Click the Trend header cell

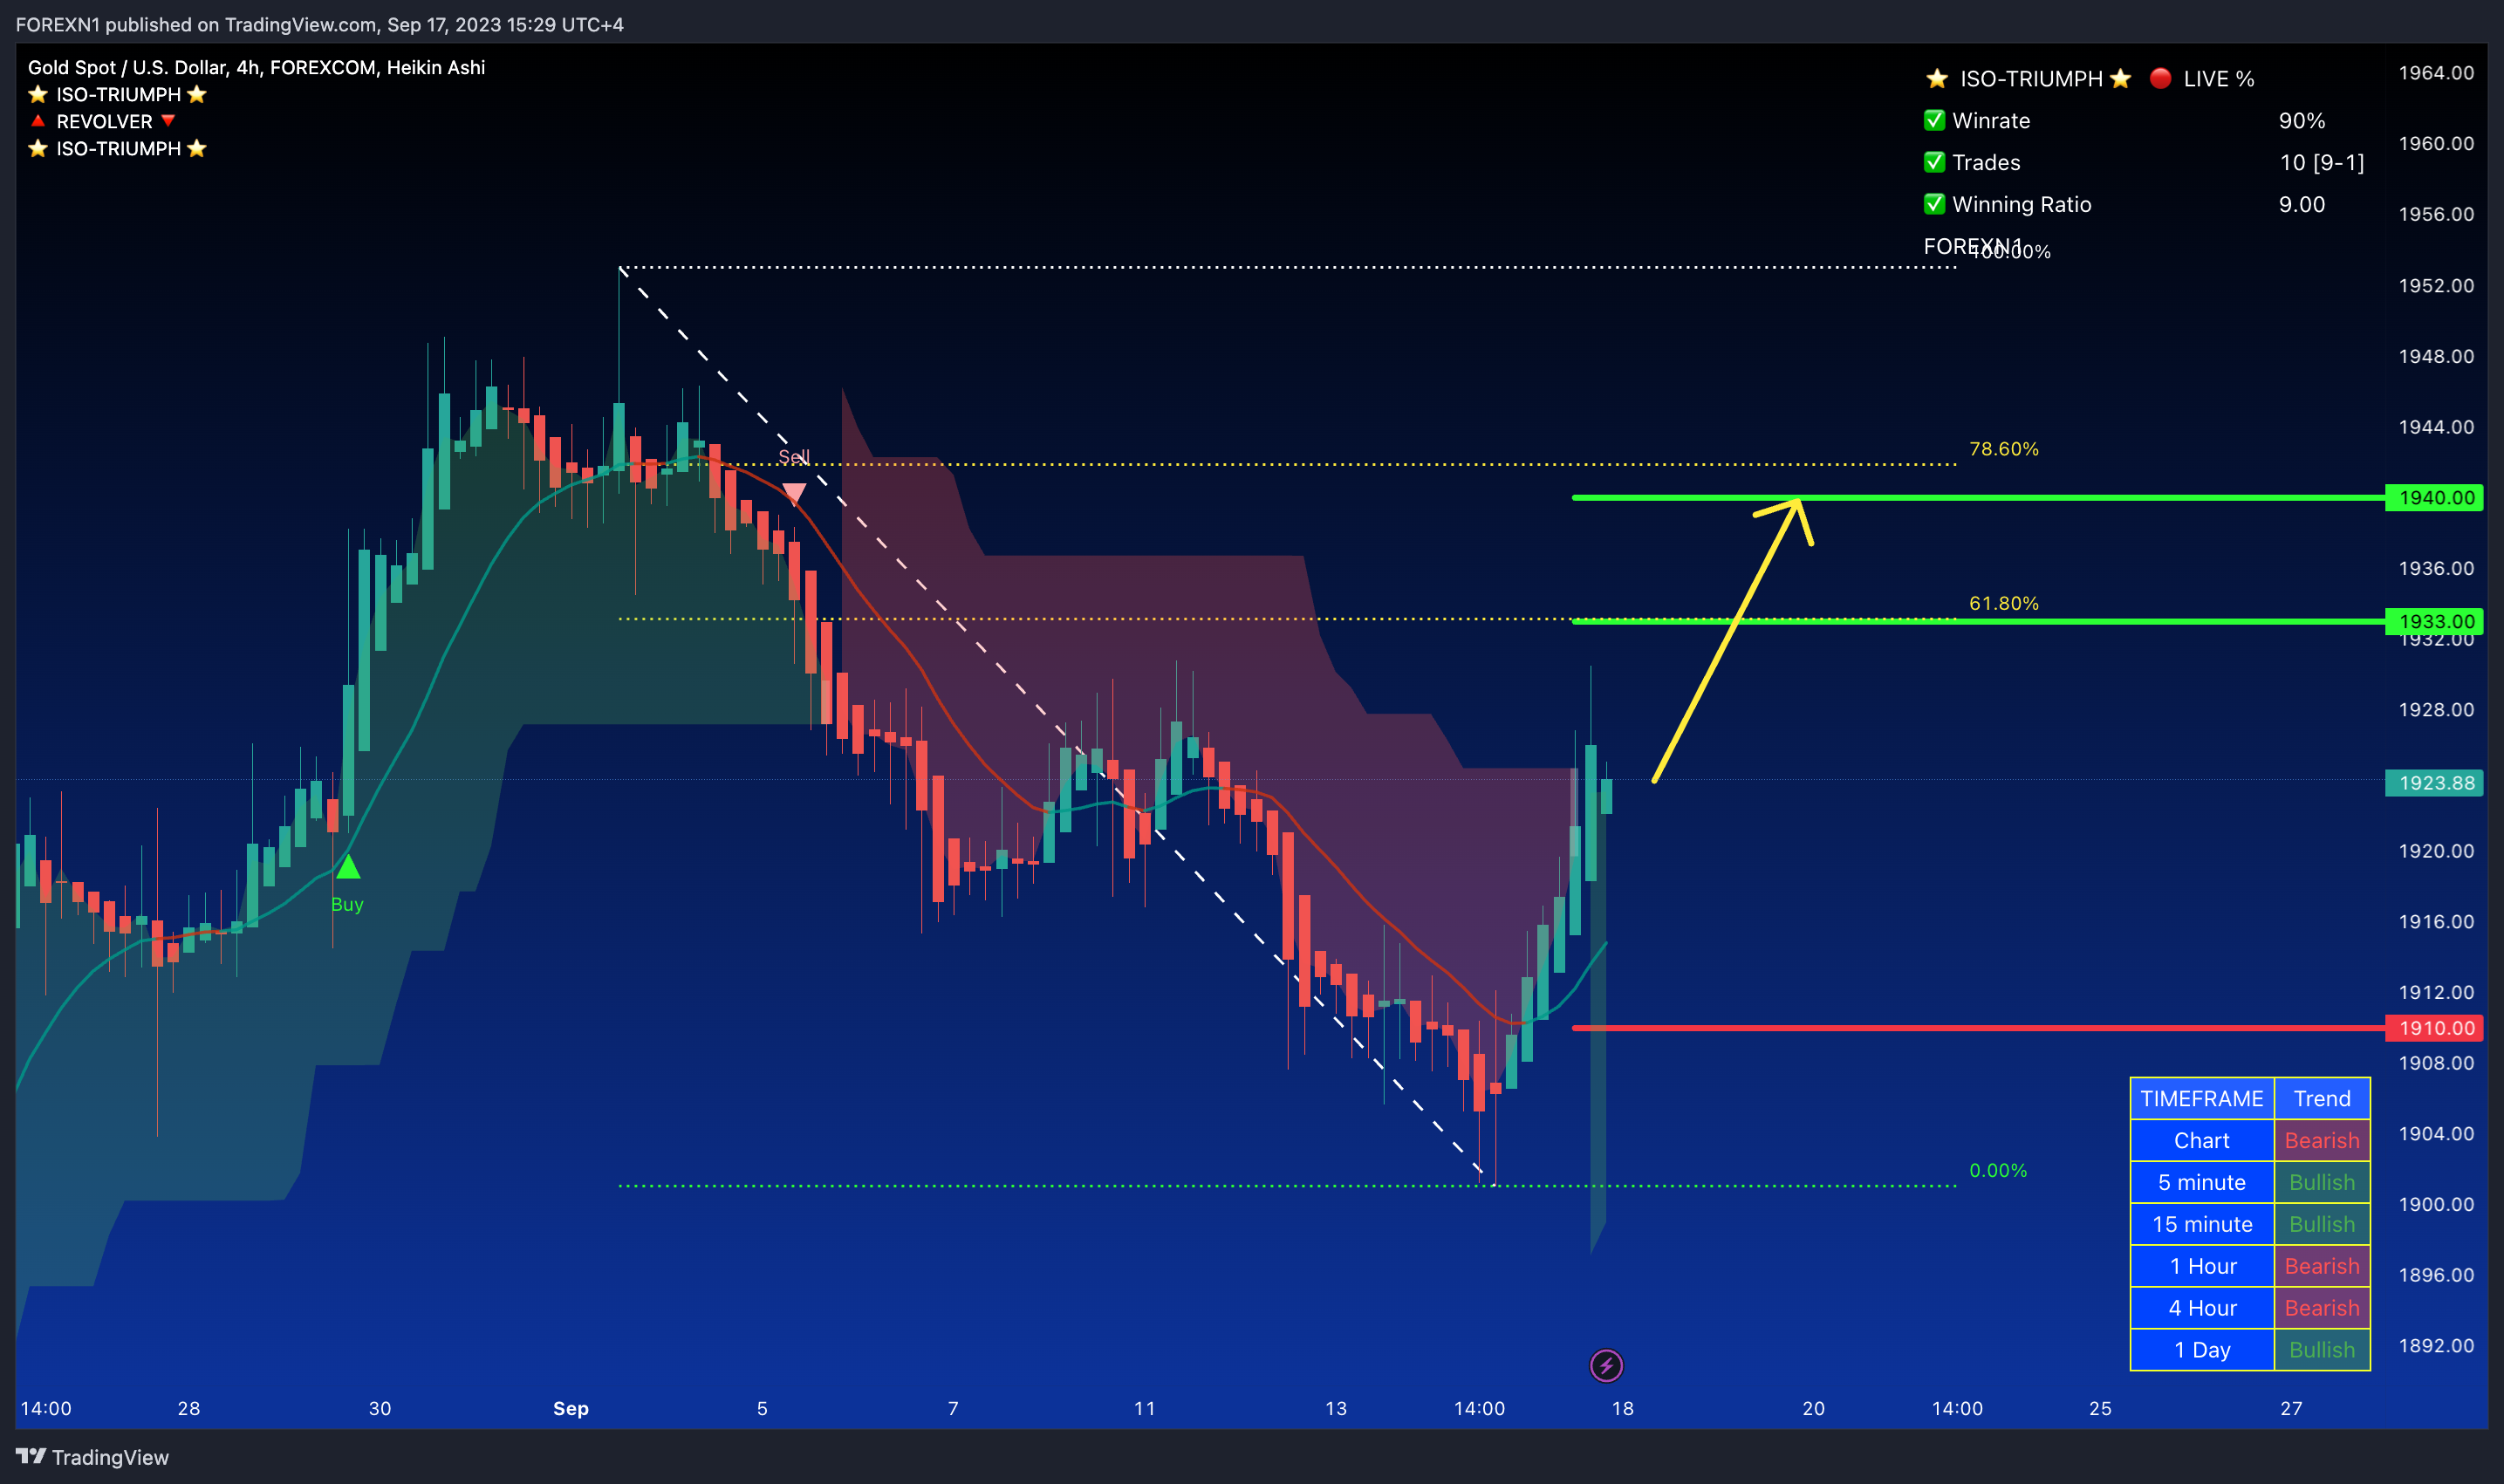pyautogui.click(x=2322, y=1098)
